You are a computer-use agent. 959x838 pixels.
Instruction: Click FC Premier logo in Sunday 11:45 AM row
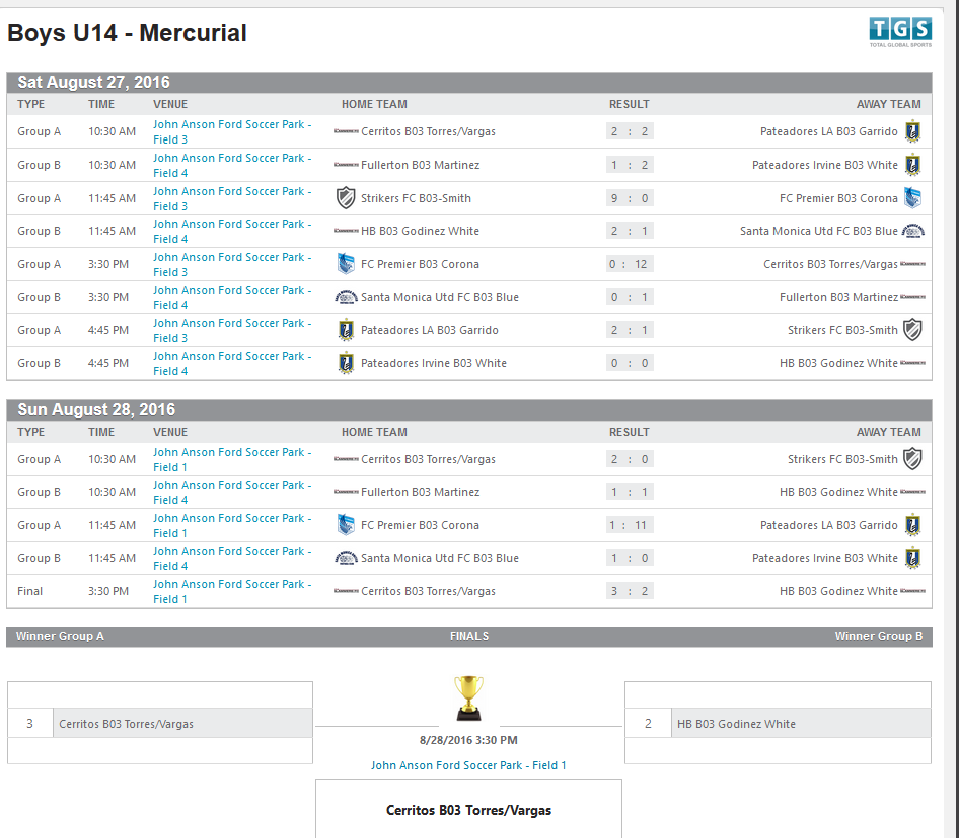(346, 525)
